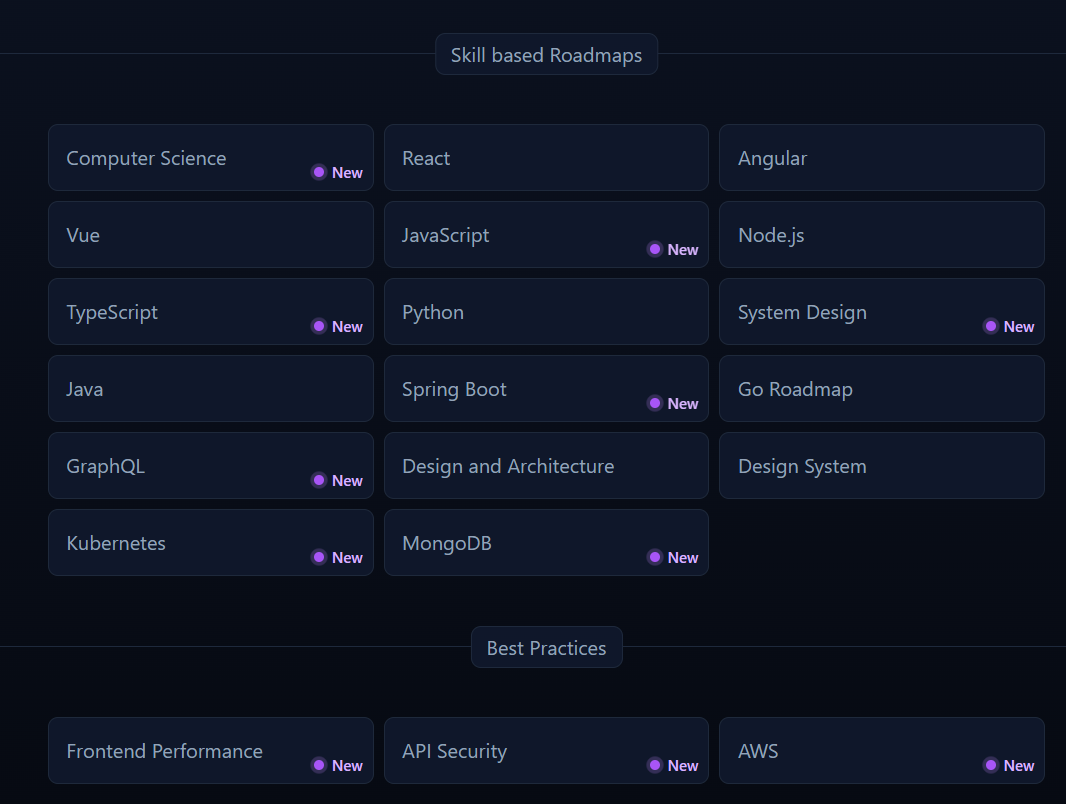Choose the Node.js roadmap card
The height and width of the screenshot is (804, 1066).
click(882, 234)
